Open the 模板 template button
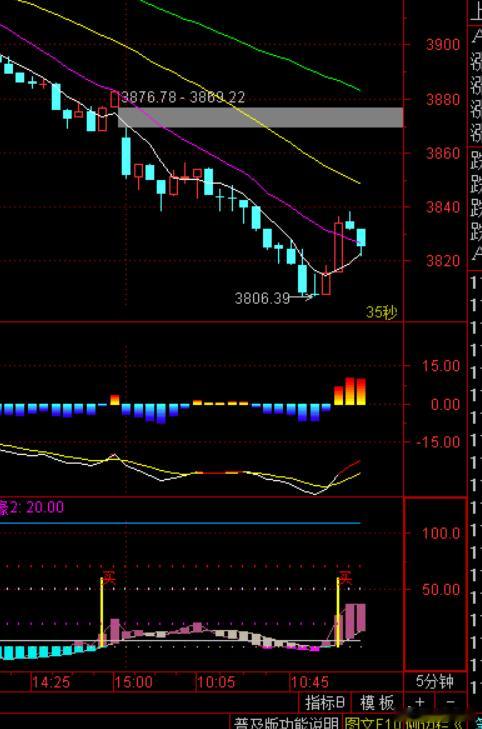This screenshot has width=482, height=729. point(377,702)
